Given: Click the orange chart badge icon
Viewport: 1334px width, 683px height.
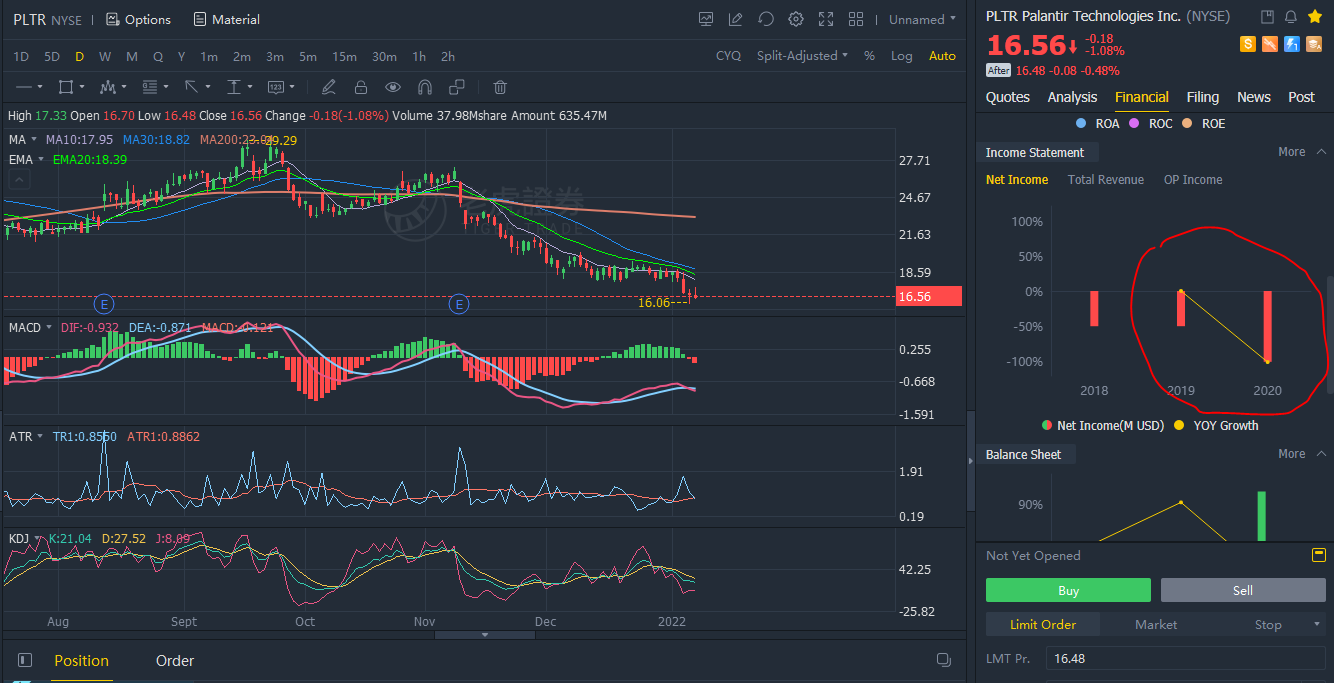Looking at the screenshot, I should 1270,43.
